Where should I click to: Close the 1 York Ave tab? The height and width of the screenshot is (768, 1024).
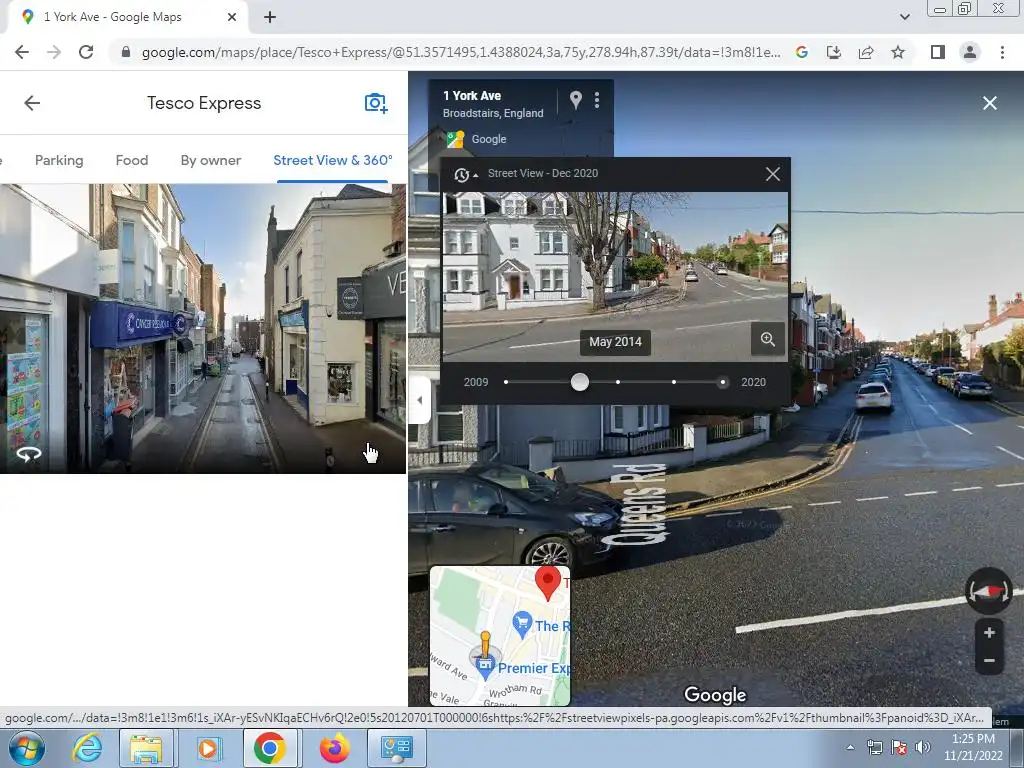pyautogui.click(x=232, y=17)
